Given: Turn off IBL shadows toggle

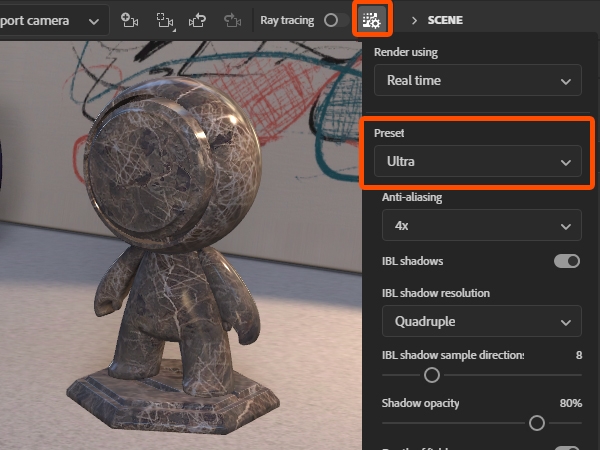Looking at the screenshot, I should (567, 261).
